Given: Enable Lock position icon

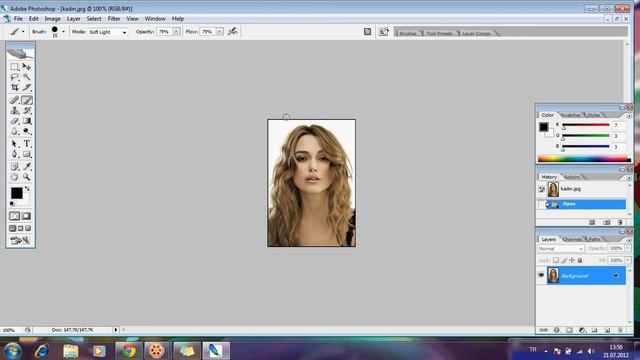Looking at the screenshot, I should pyautogui.click(x=572, y=260).
